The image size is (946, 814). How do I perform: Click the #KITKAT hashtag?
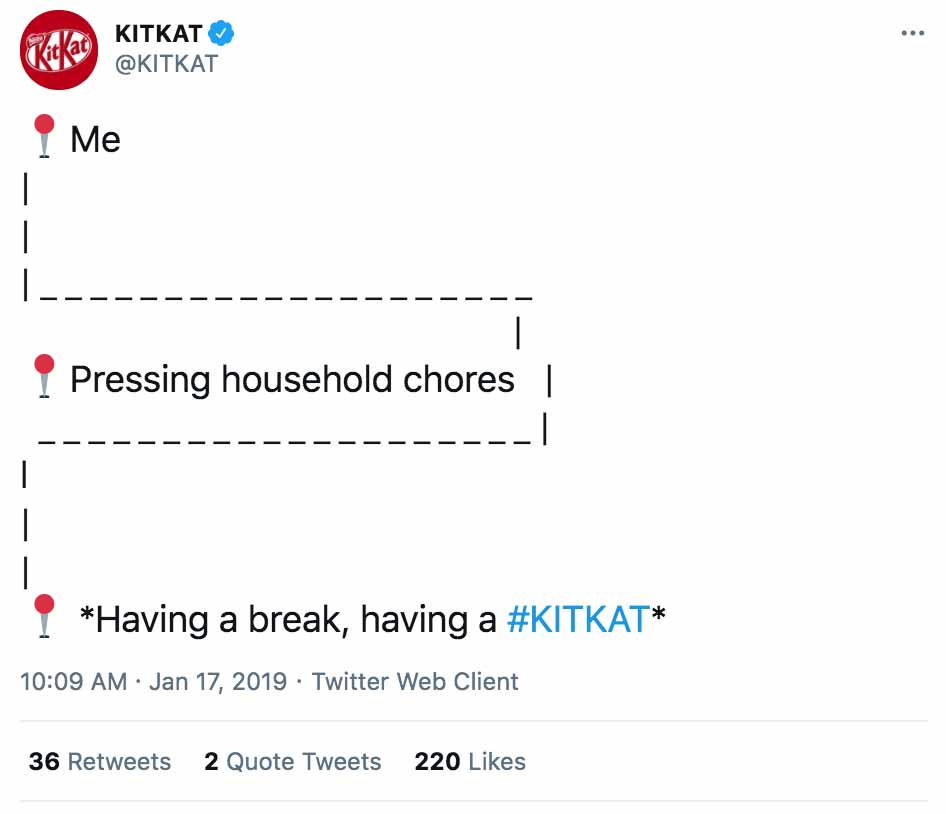[x=578, y=619]
